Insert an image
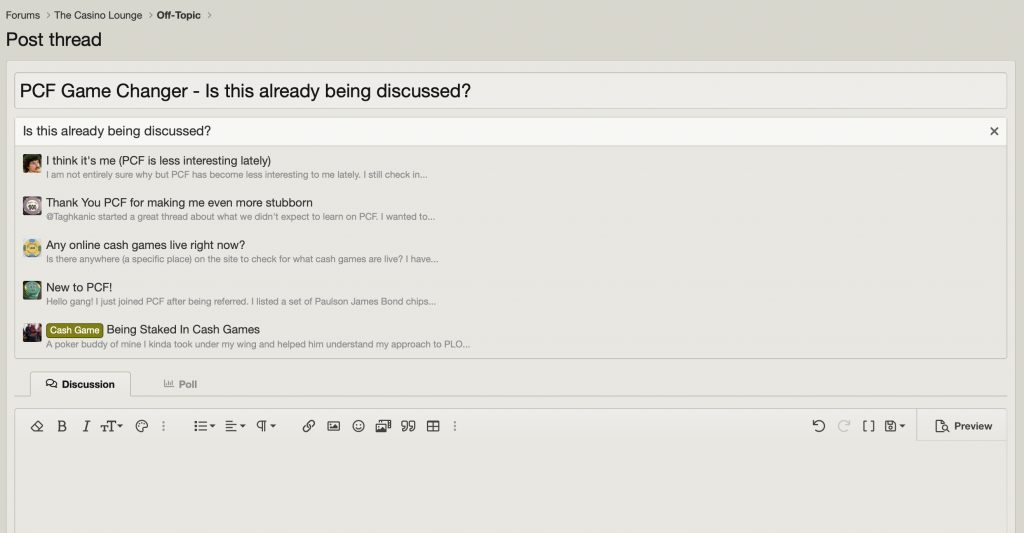The width and height of the screenshot is (1024, 533). (x=334, y=426)
